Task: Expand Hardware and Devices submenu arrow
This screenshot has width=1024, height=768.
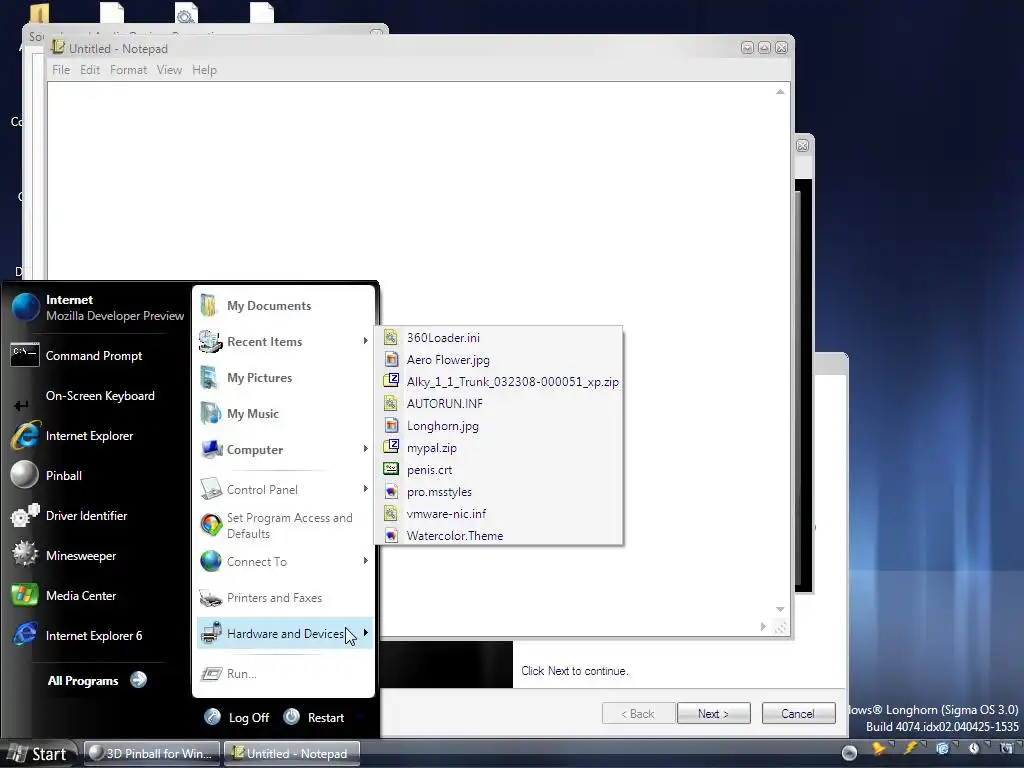Action: 365,633
